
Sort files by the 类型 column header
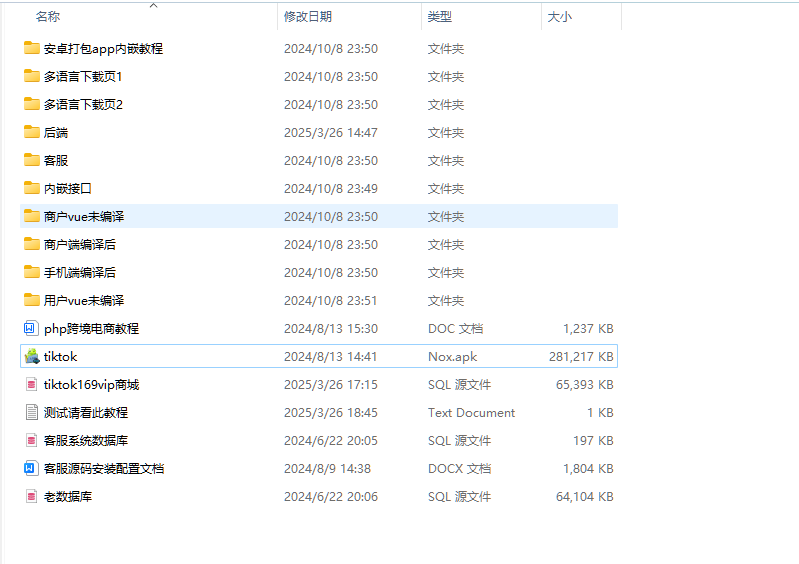(439, 17)
